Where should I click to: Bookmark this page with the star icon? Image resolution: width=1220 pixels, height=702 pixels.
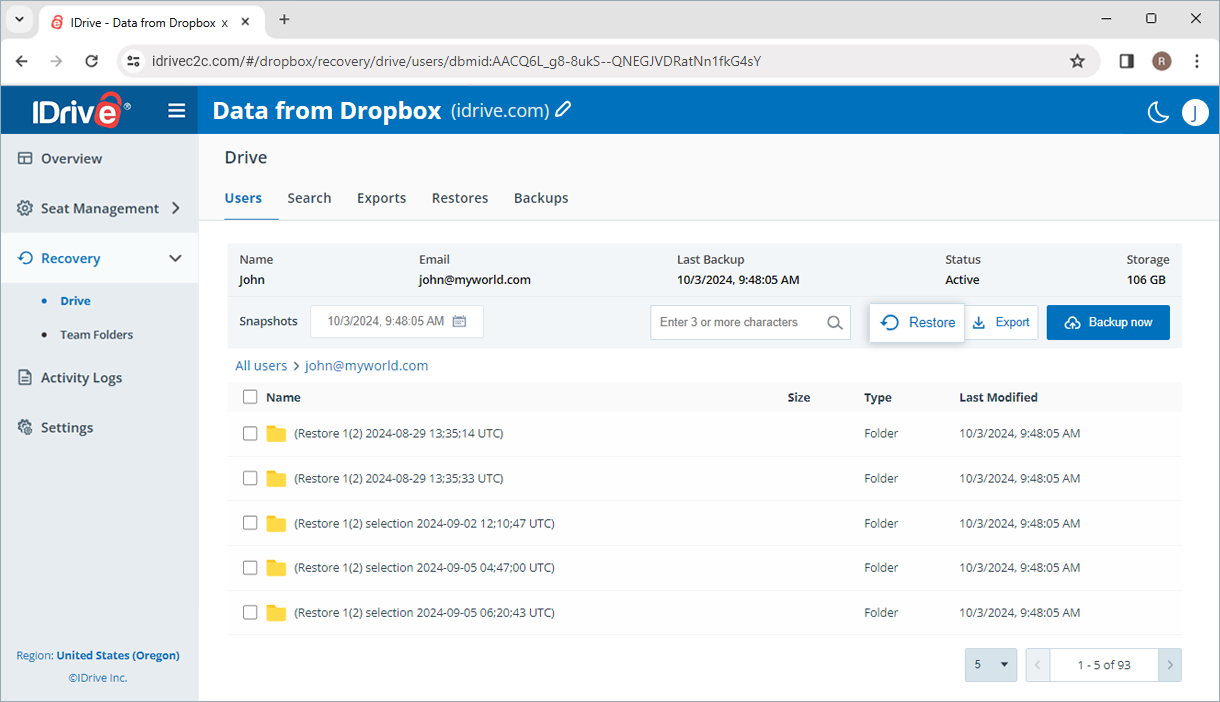pyautogui.click(x=1077, y=61)
